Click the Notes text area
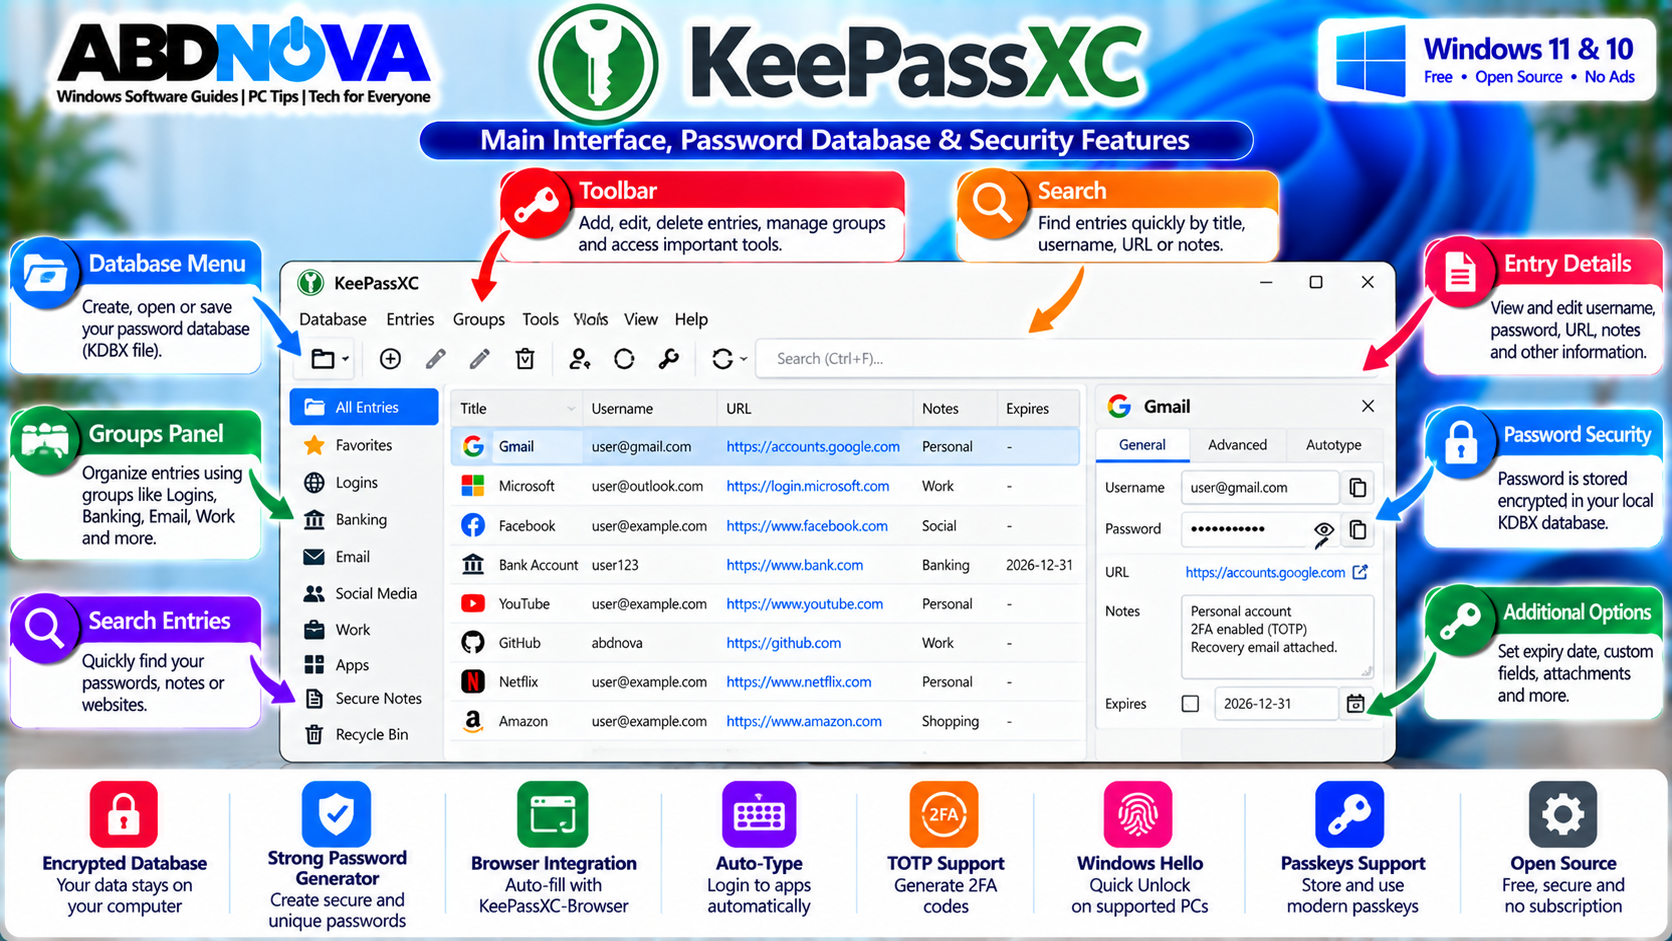This screenshot has height=941, width=1672. 1277,637
